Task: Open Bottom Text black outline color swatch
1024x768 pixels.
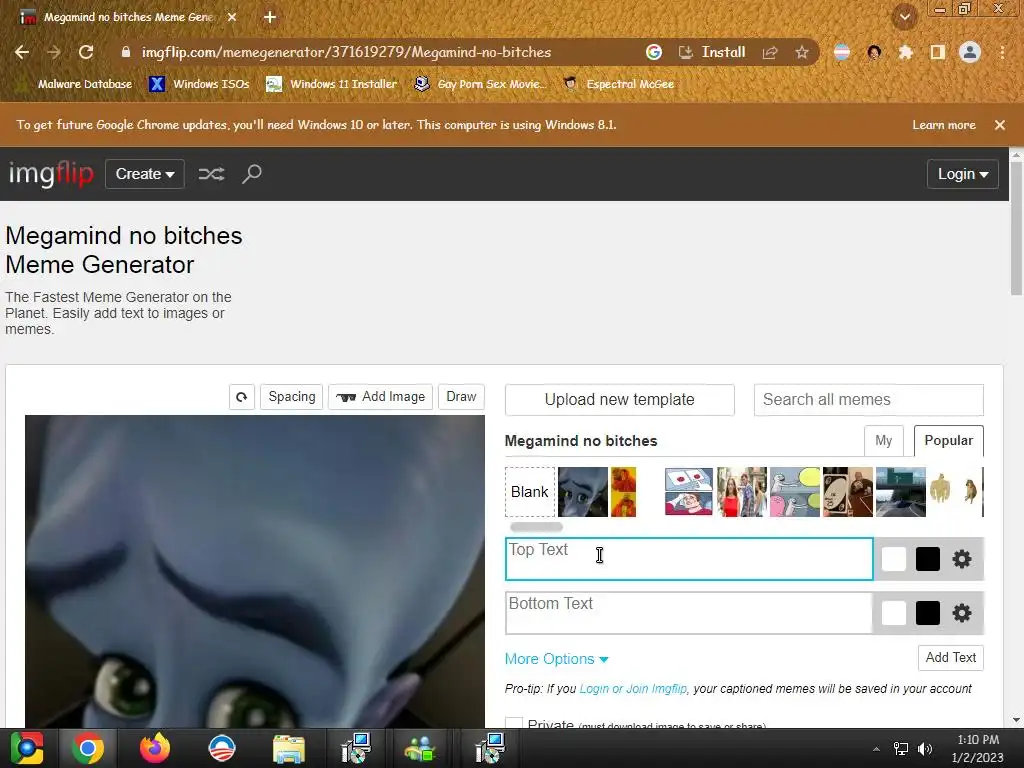Action: pos(927,613)
